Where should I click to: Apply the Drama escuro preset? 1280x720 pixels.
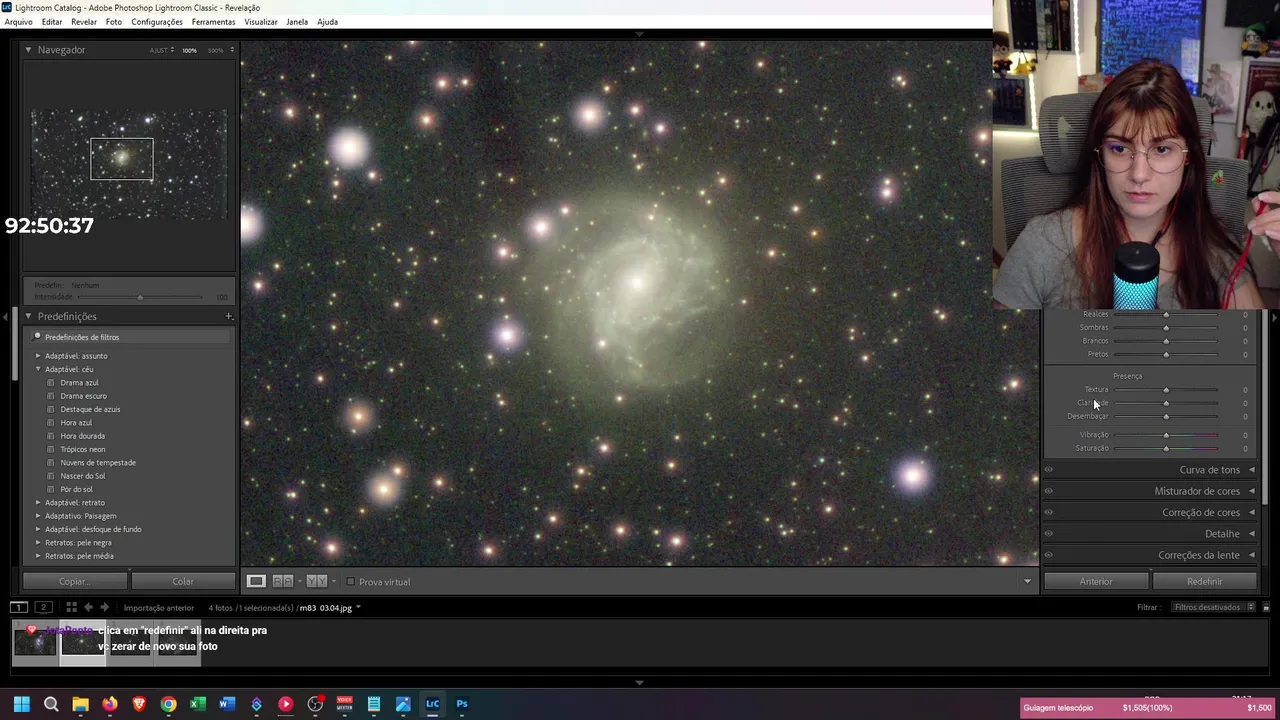point(83,396)
